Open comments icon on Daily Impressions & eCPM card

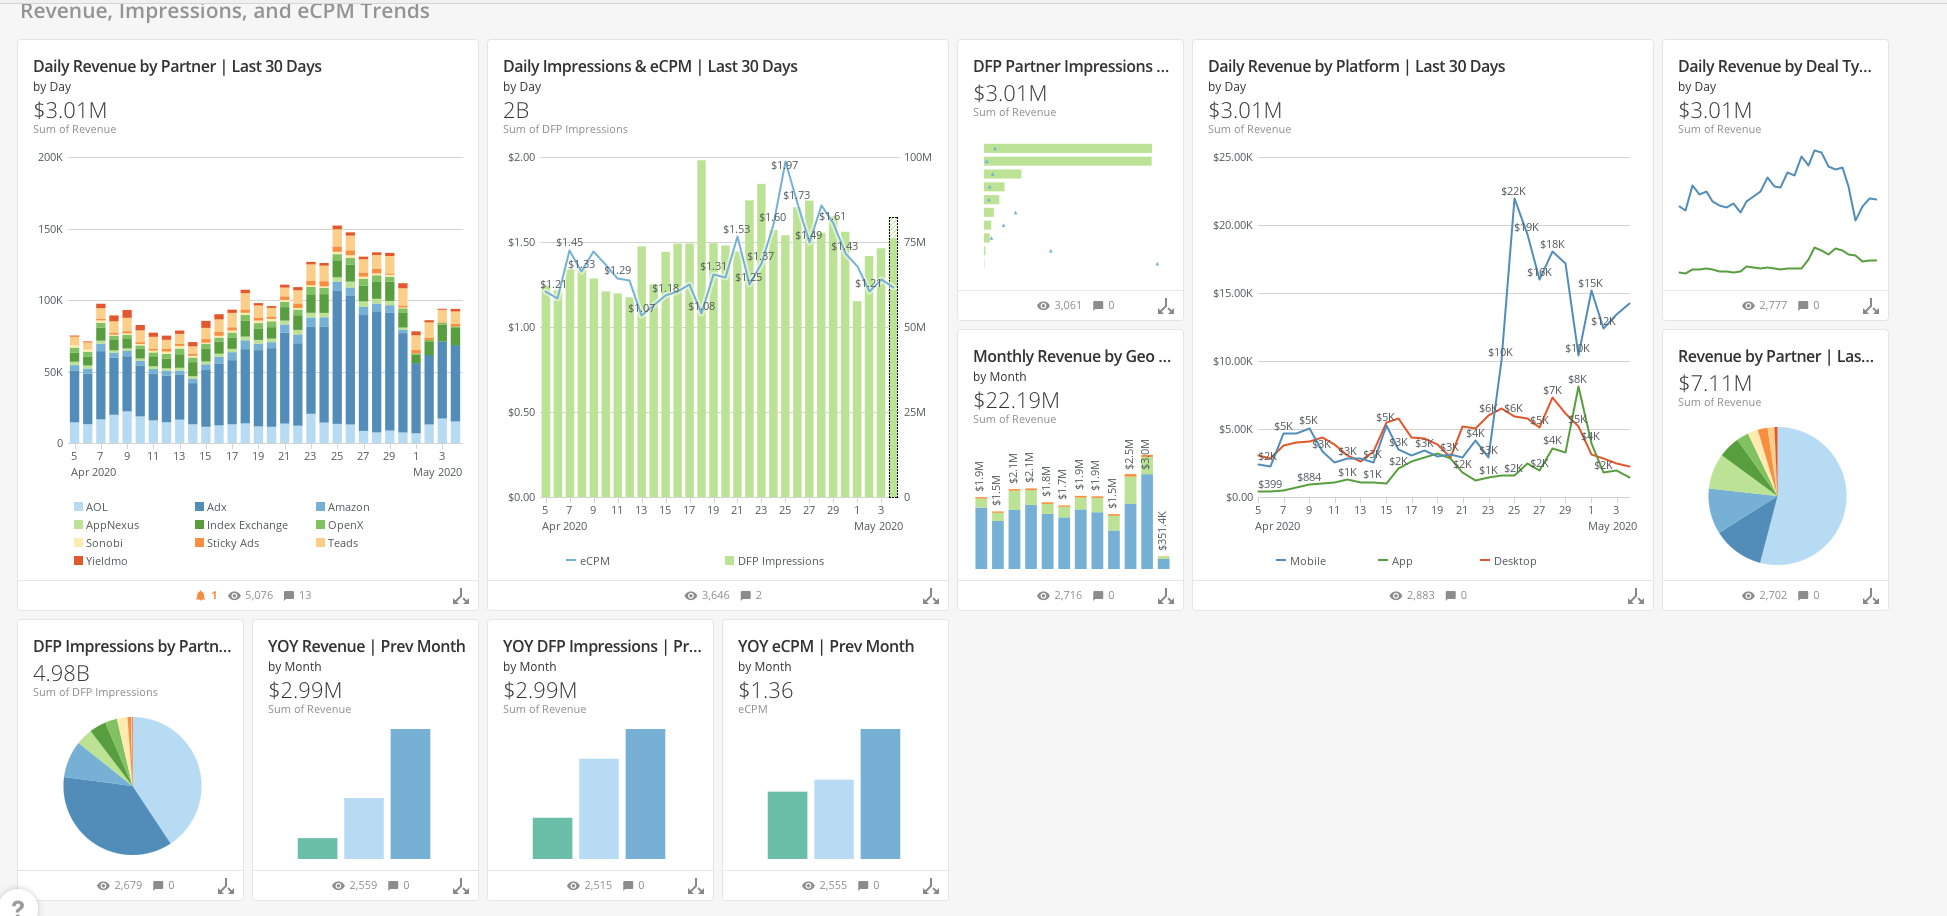click(x=745, y=596)
